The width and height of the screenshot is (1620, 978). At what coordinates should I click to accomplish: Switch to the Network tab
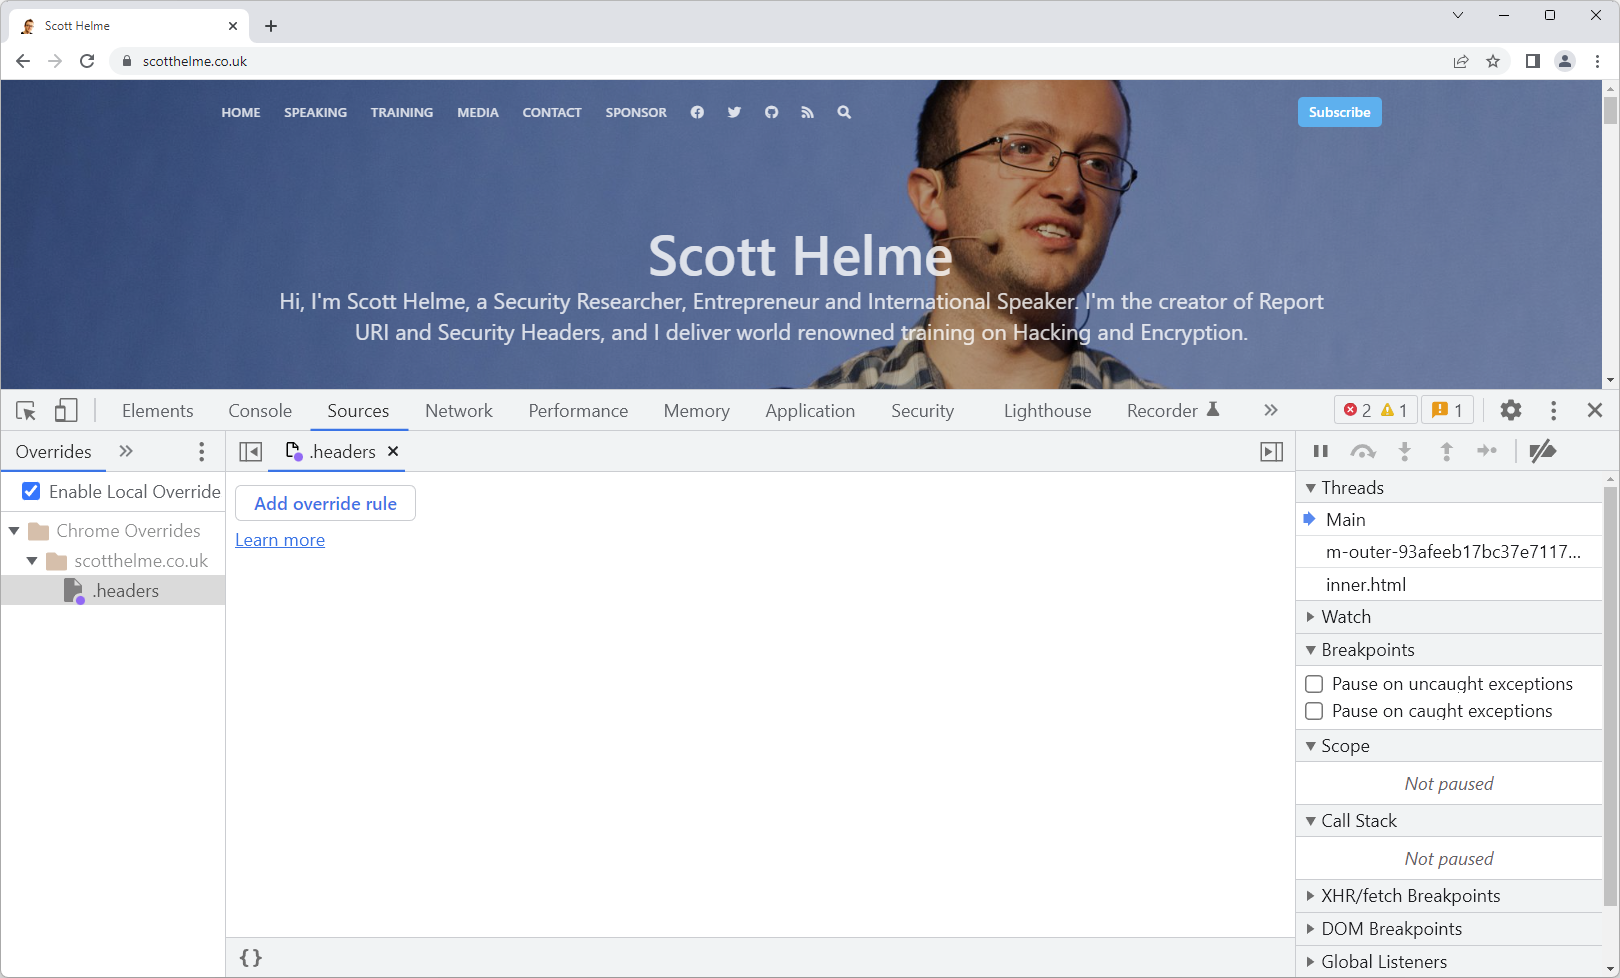[459, 411]
